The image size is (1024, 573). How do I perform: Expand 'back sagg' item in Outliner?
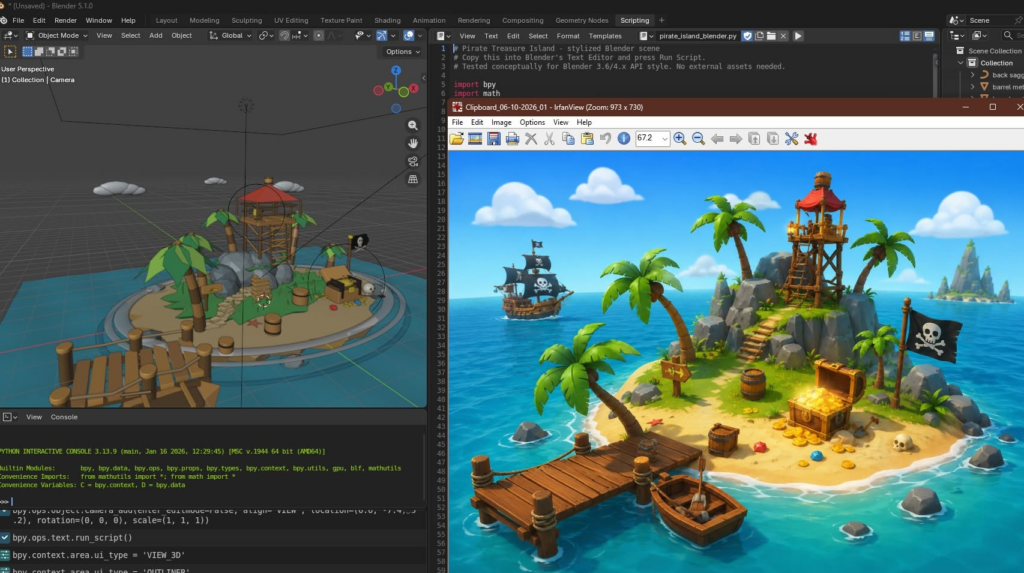tap(972, 75)
